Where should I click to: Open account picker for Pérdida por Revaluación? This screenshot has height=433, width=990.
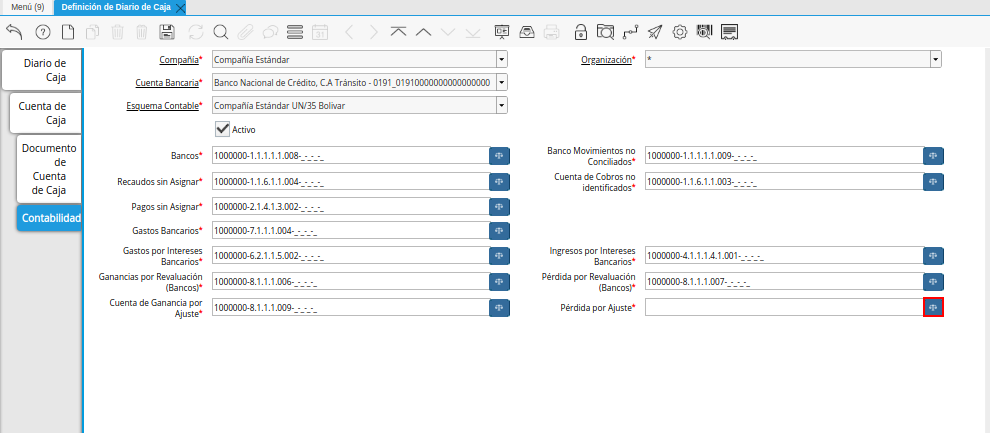(933, 282)
